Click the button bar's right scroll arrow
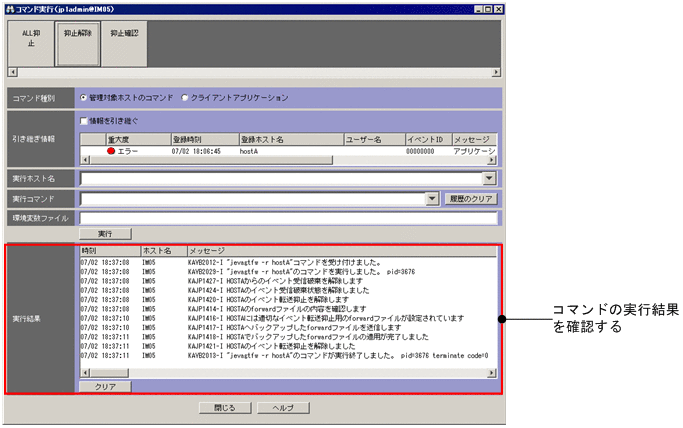 [x=496, y=72]
